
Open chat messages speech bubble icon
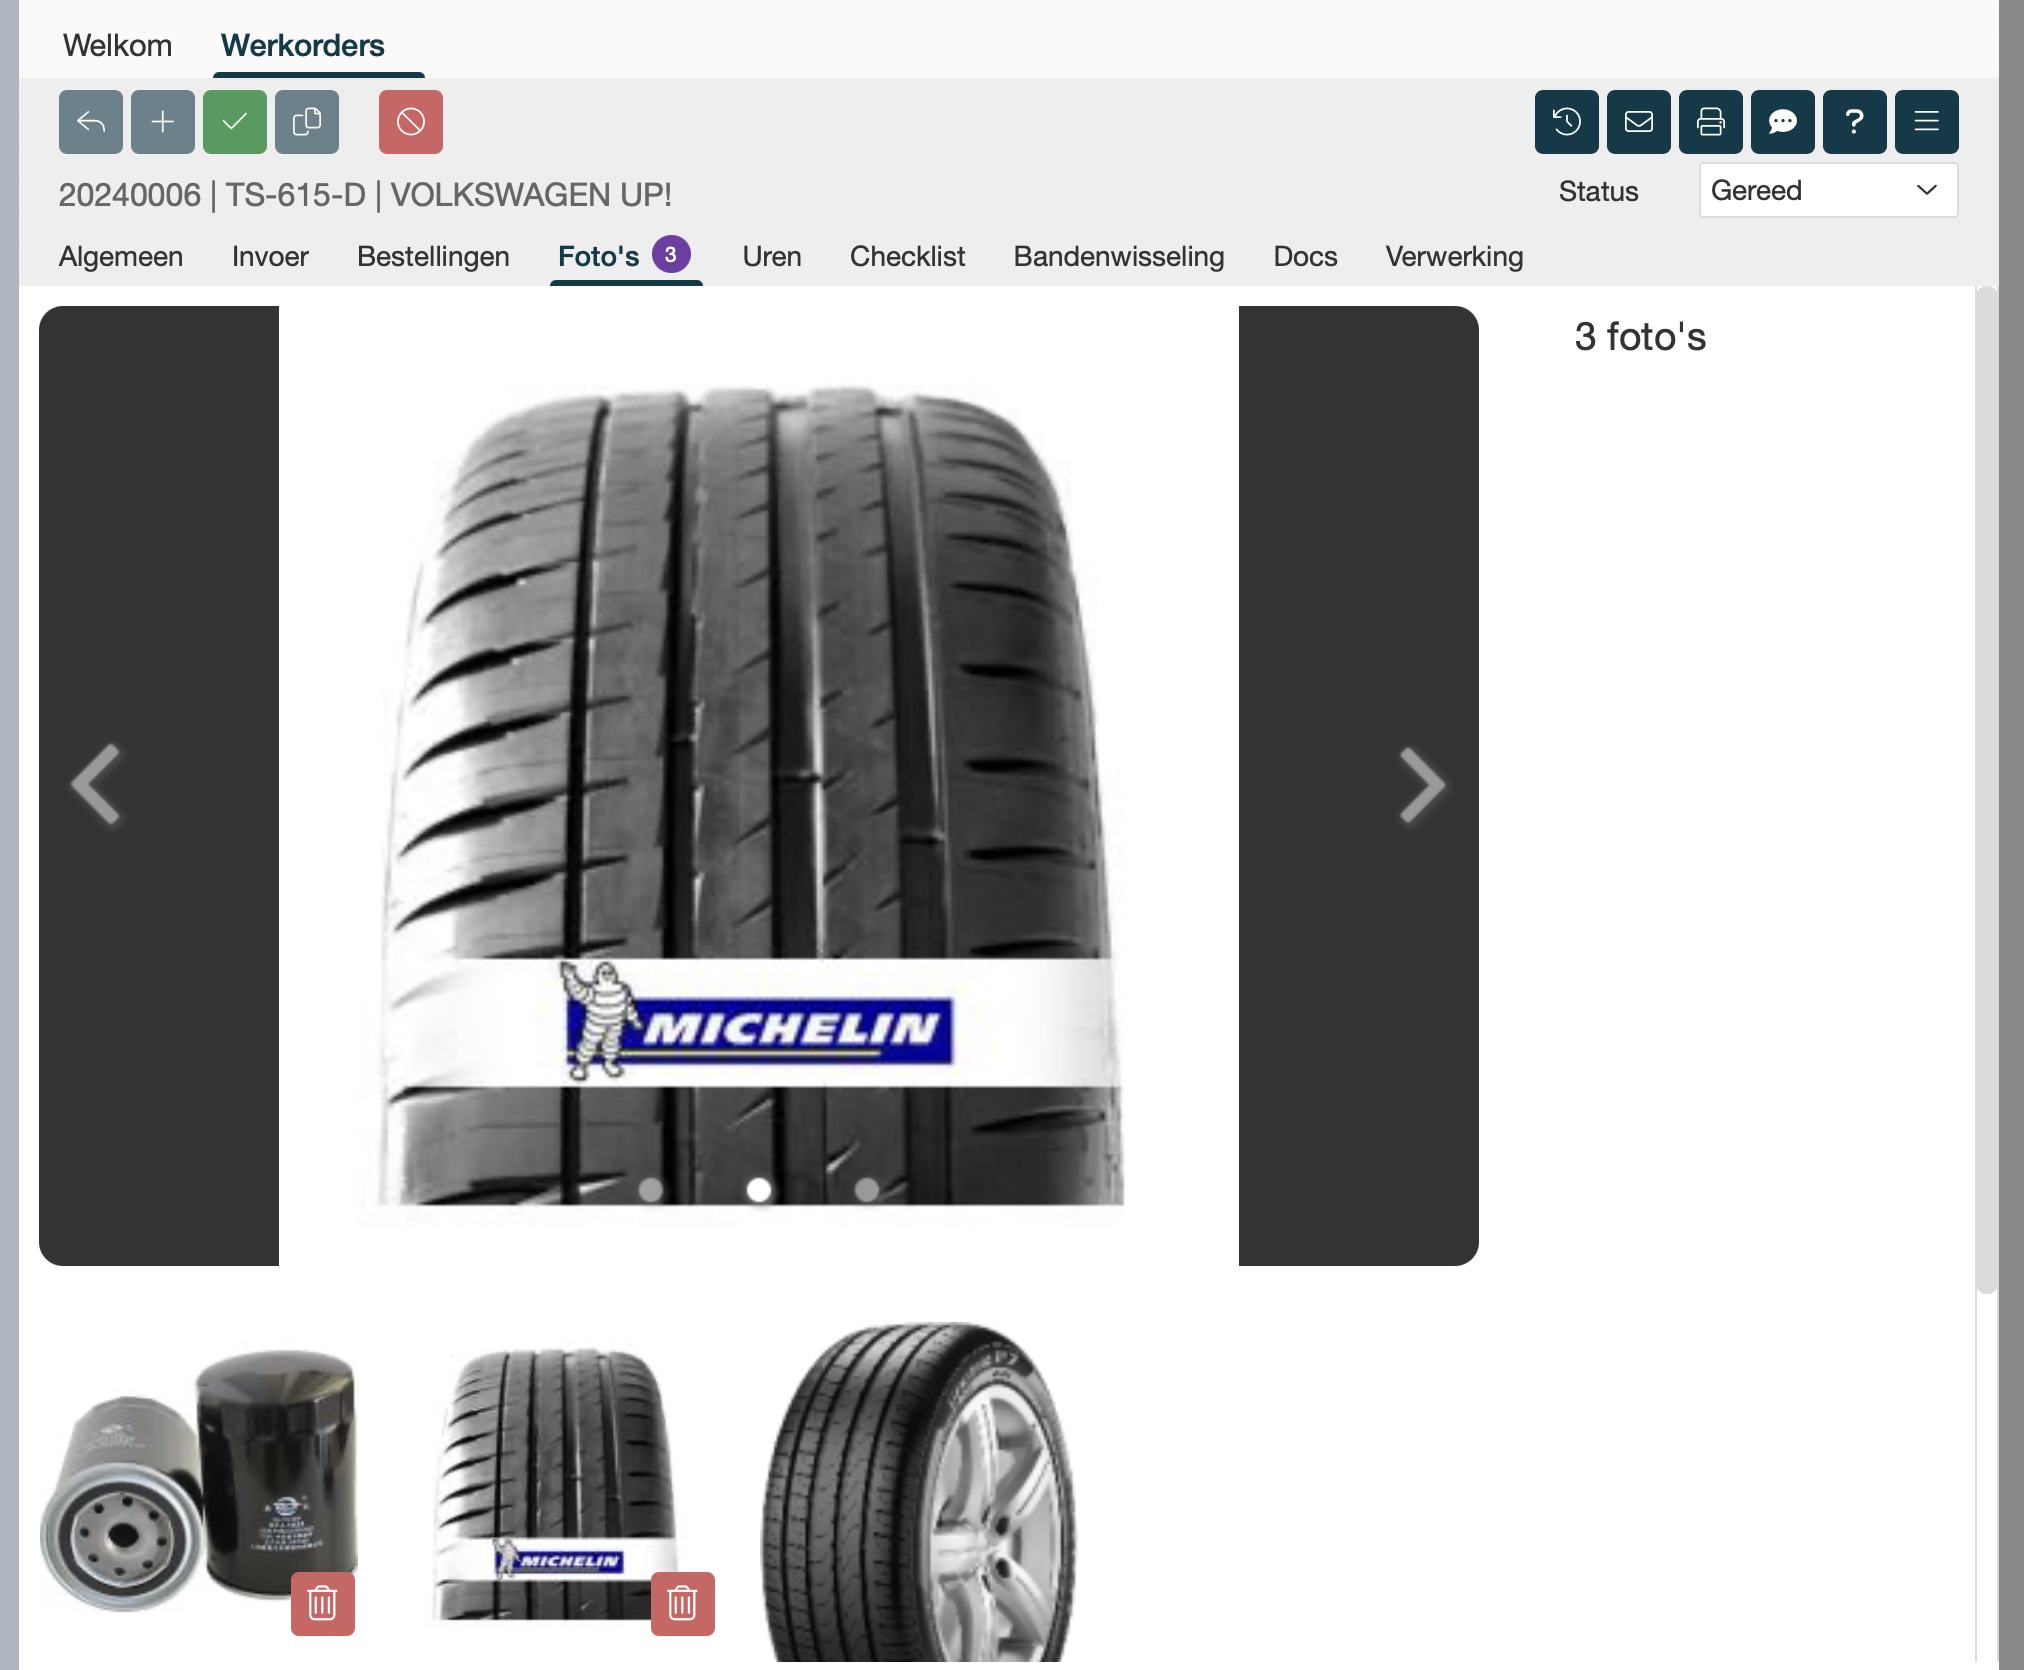[x=1782, y=122]
